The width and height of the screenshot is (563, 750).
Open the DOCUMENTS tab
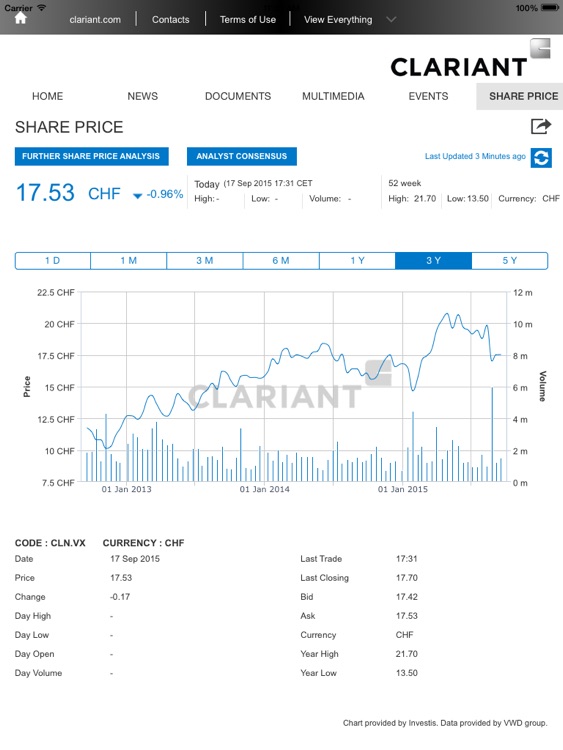[238, 96]
